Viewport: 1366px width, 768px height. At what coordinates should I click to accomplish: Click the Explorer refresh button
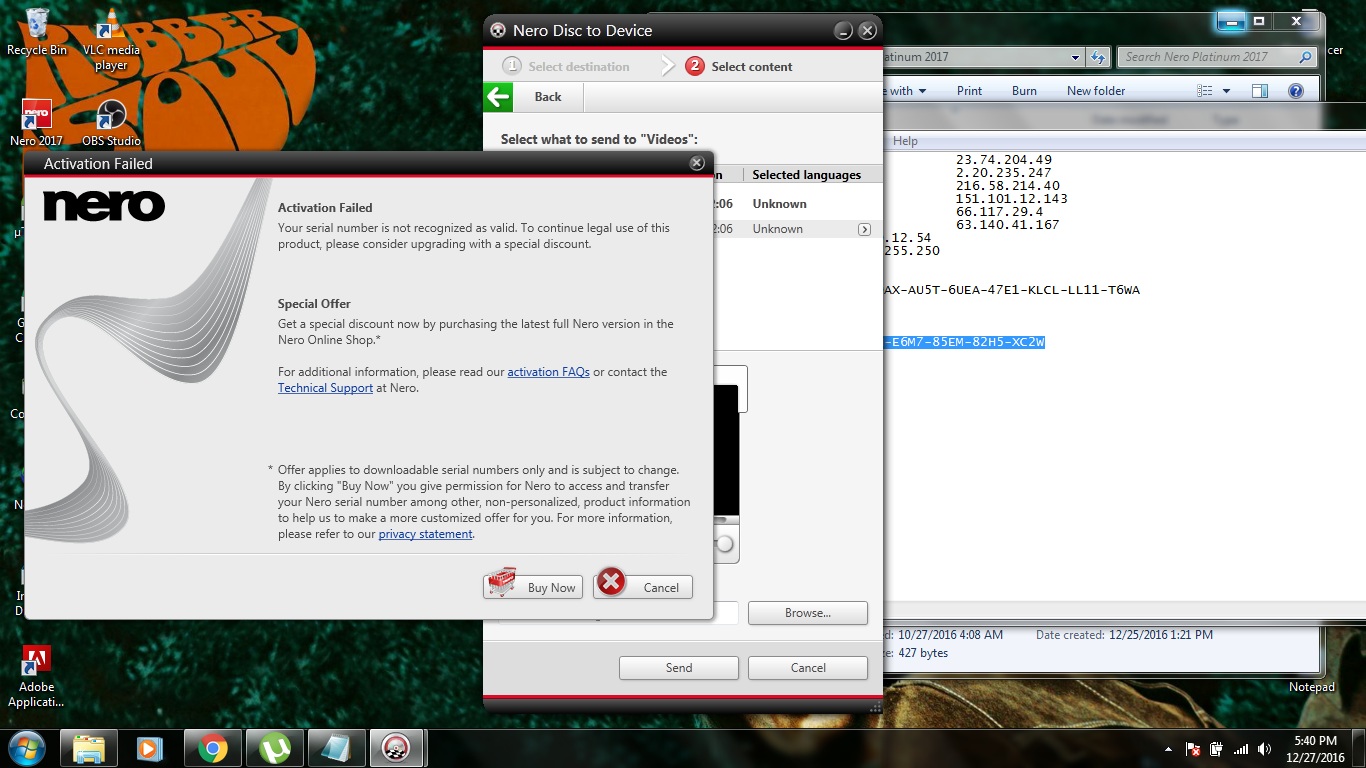(1098, 57)
